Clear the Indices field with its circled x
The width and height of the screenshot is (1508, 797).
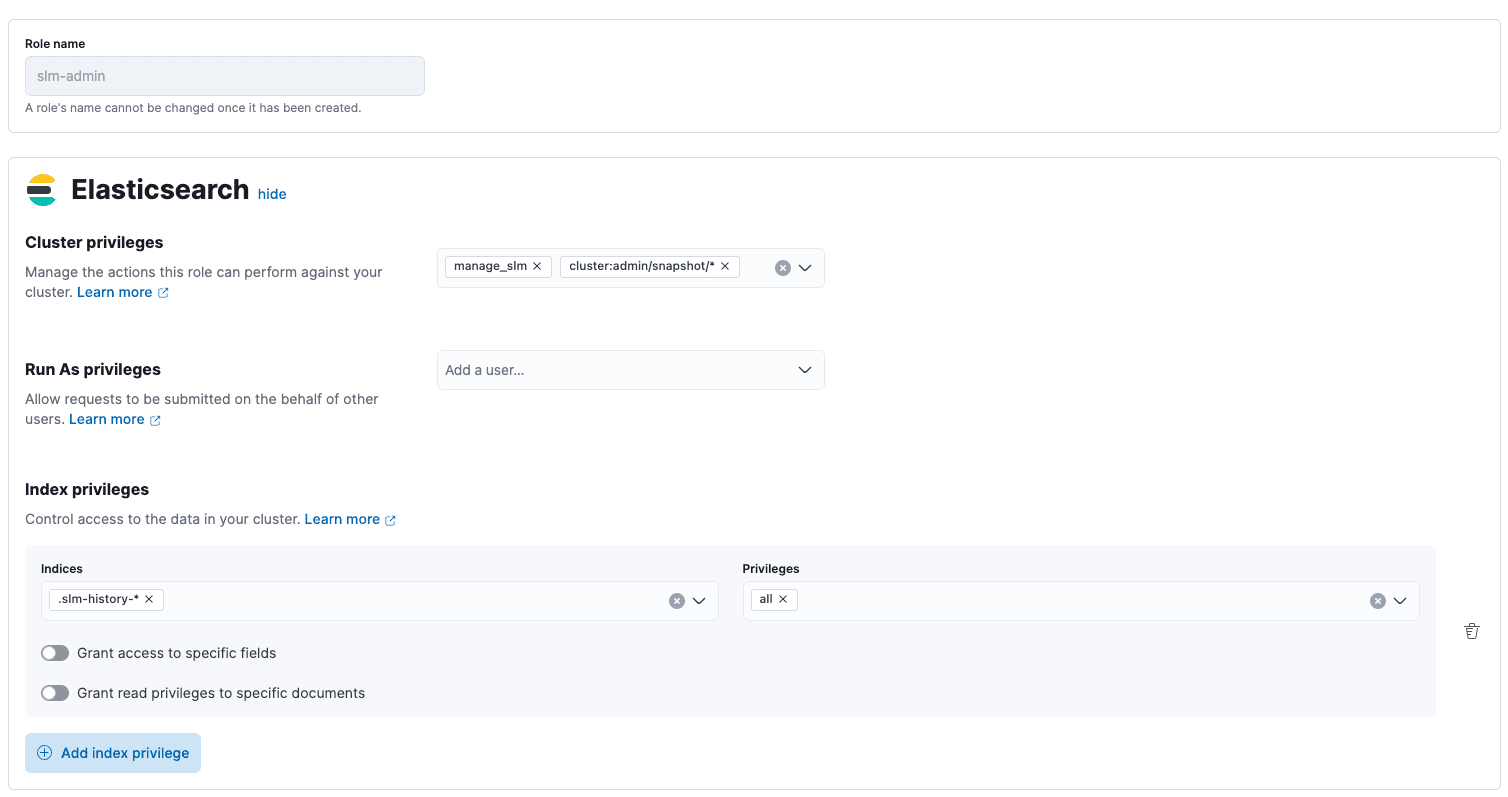click(677, 600)
